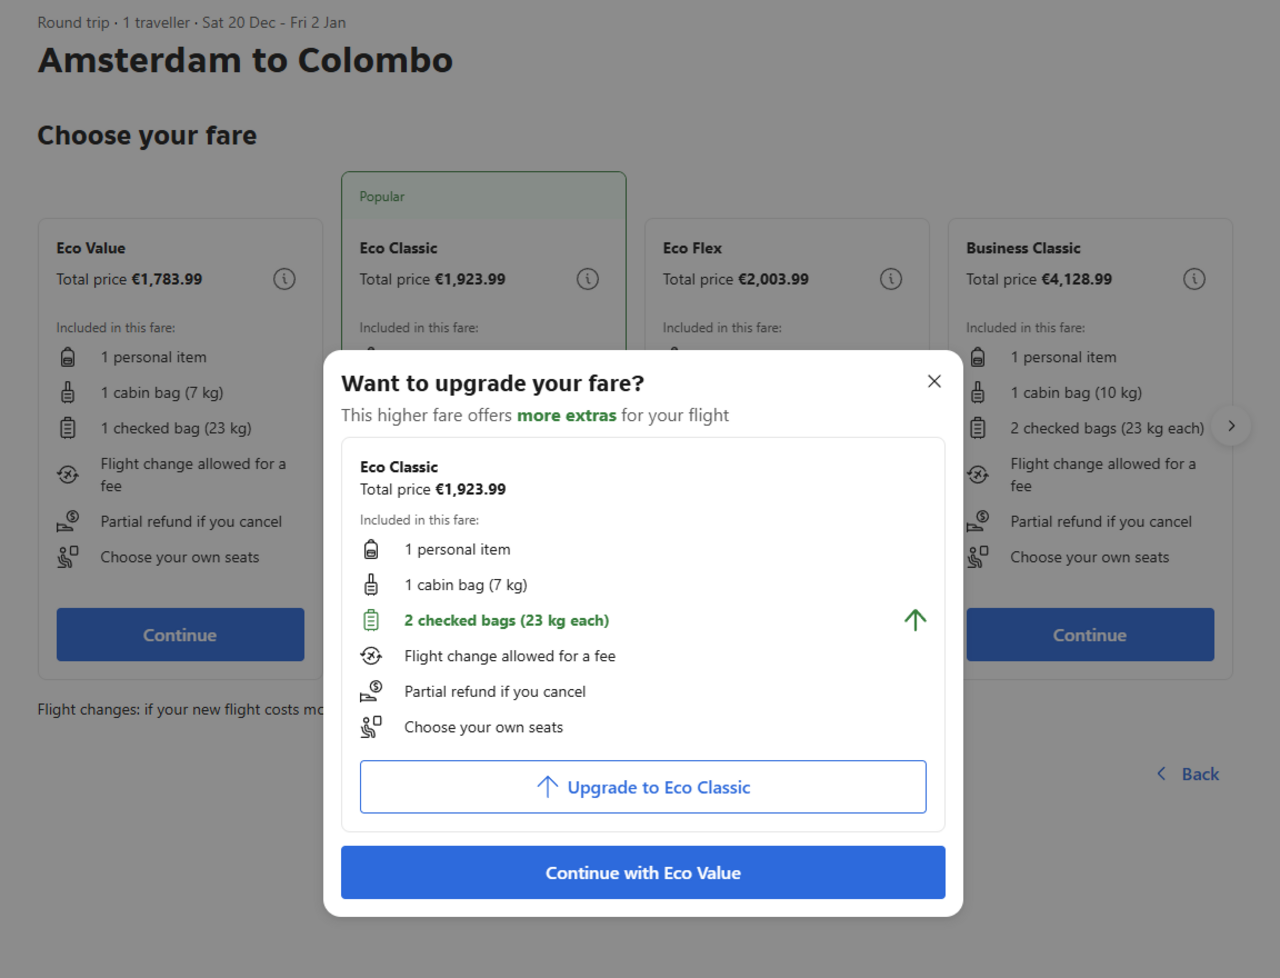The width and height of the screenshot is (1280, 978).
Task: Go back using the Back link
Action: coord(1188,774)
